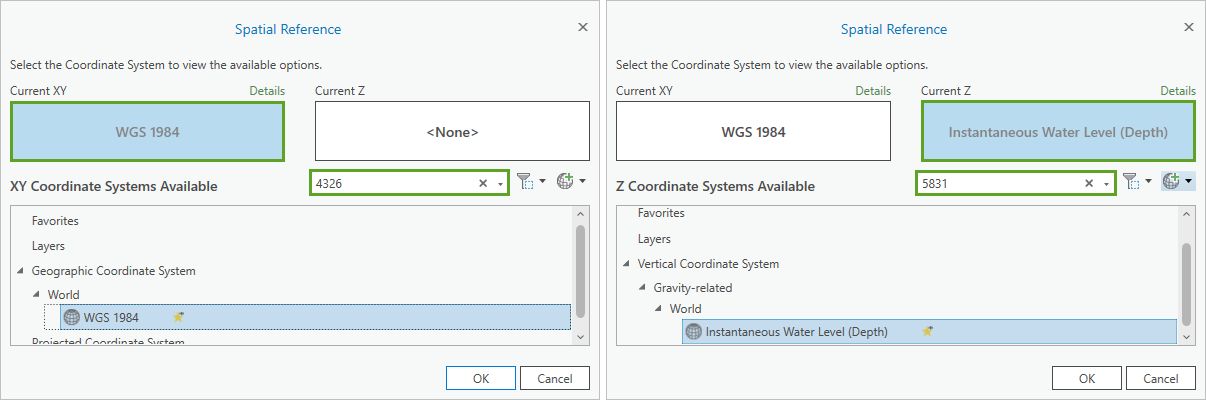Image resolution: width=1206 pixels, height=400 pixels.
Task: Open the dropdown arrow of the 4326 search box
Action: click(499, 184)
